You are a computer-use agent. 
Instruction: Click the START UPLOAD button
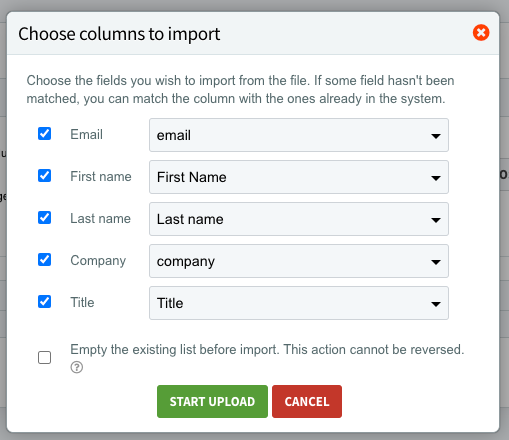click(x=212, y=401)
